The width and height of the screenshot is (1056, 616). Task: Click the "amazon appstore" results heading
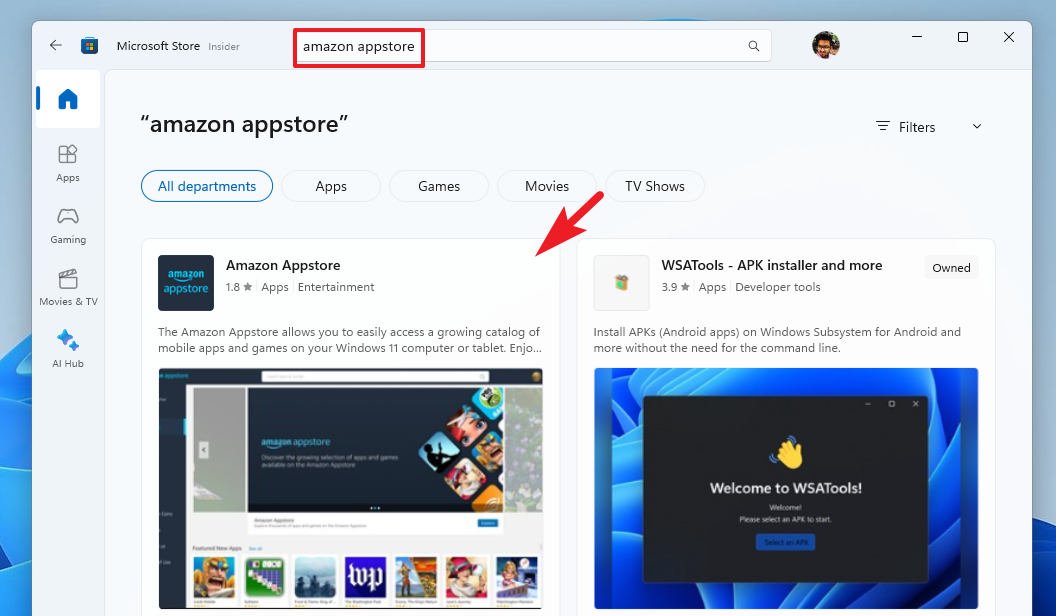[x=244, y=125]
